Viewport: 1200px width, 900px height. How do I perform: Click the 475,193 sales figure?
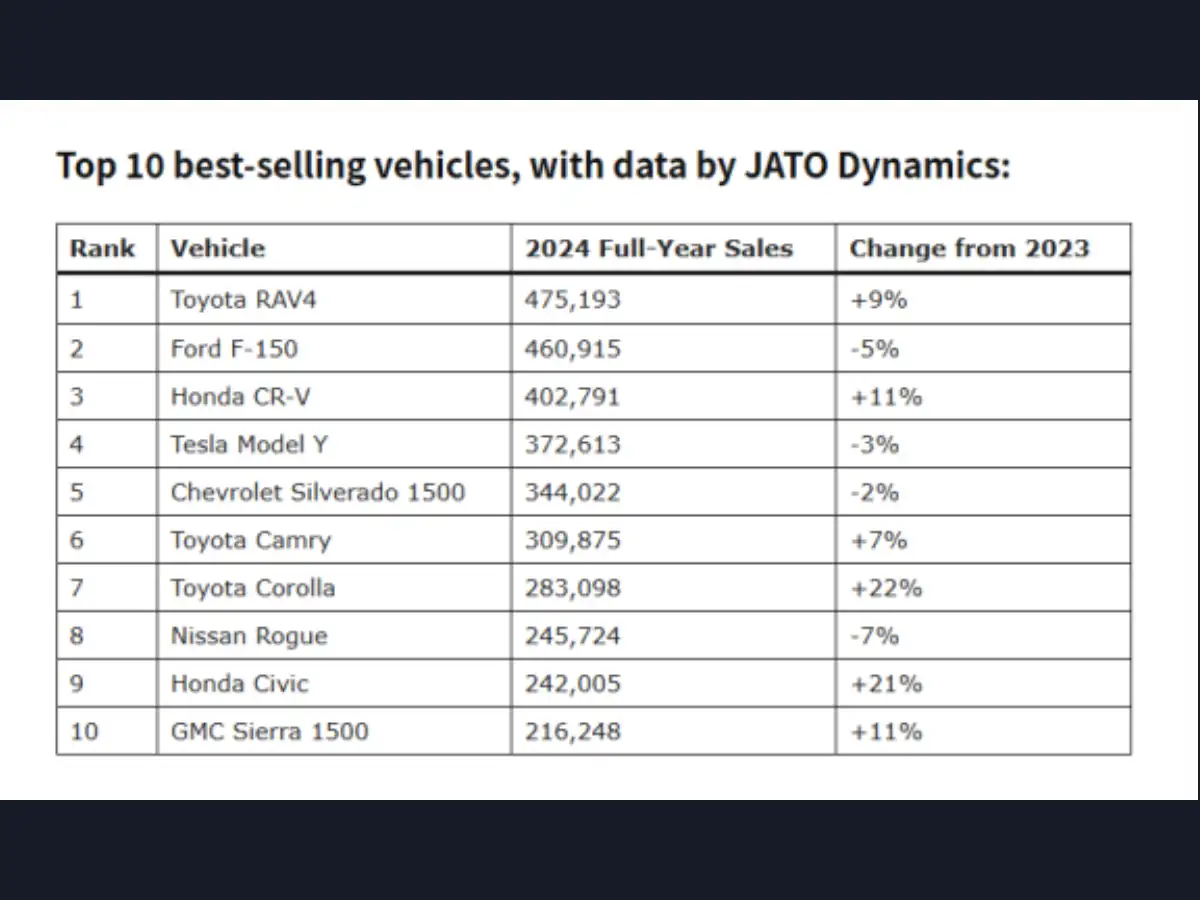573,299
